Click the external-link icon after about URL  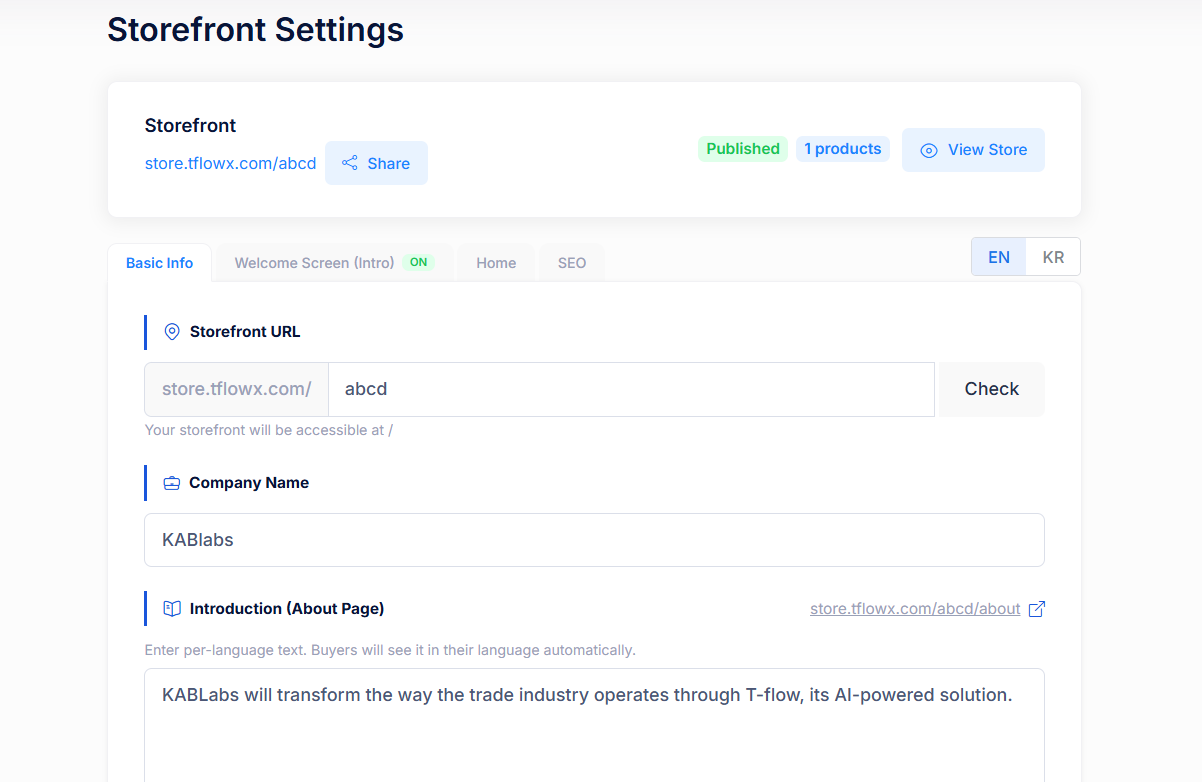click(x=1037, y=609)
